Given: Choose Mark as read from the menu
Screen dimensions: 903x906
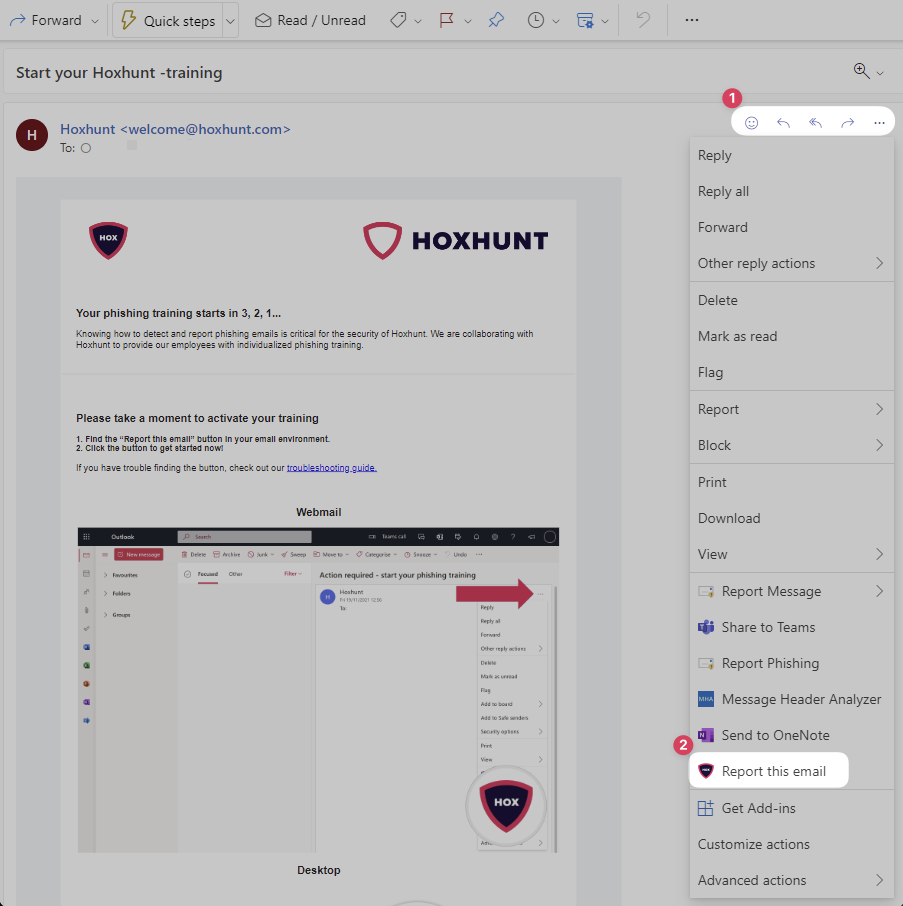Looking at the screenshot, I should (x=791, y=336).
